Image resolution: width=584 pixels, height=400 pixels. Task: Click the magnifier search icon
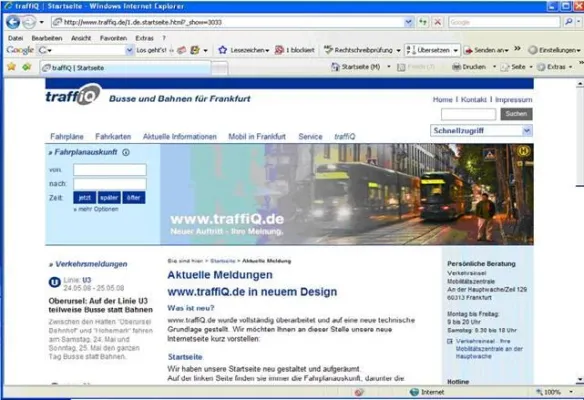(x=569, y=22)
